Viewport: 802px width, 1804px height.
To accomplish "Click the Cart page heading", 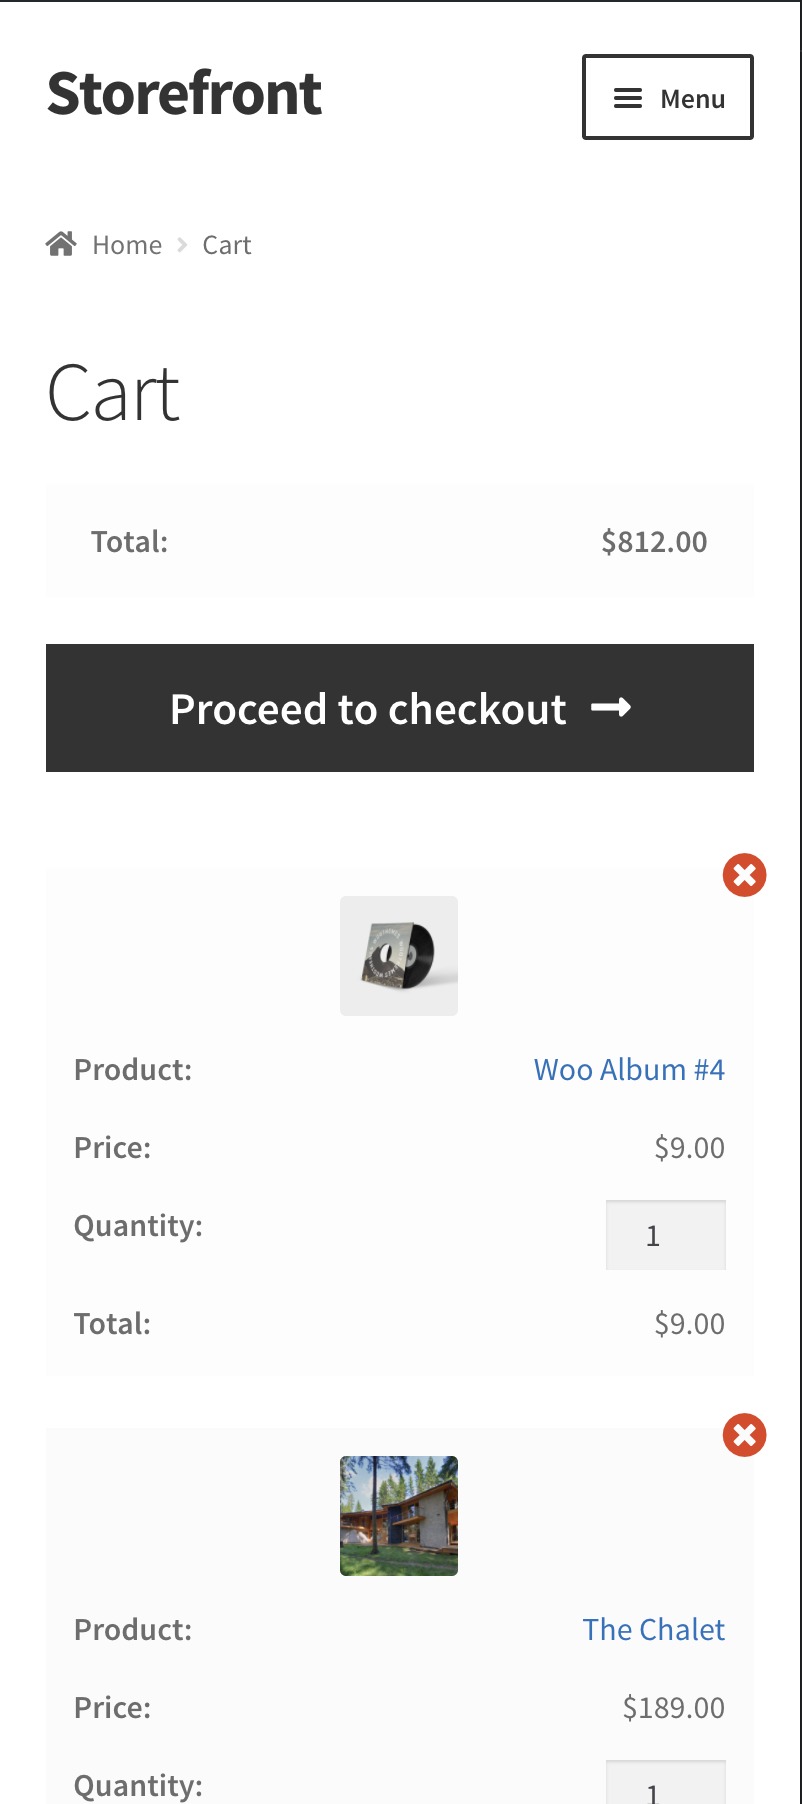I will 114,394.
